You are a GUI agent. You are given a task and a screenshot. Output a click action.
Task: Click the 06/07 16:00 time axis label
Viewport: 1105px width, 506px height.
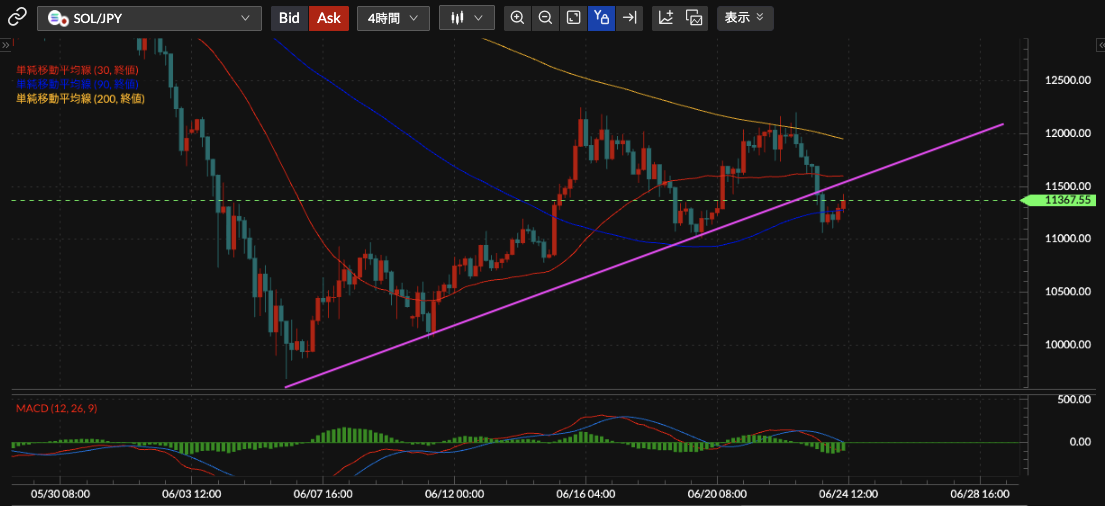pos(323,494)
